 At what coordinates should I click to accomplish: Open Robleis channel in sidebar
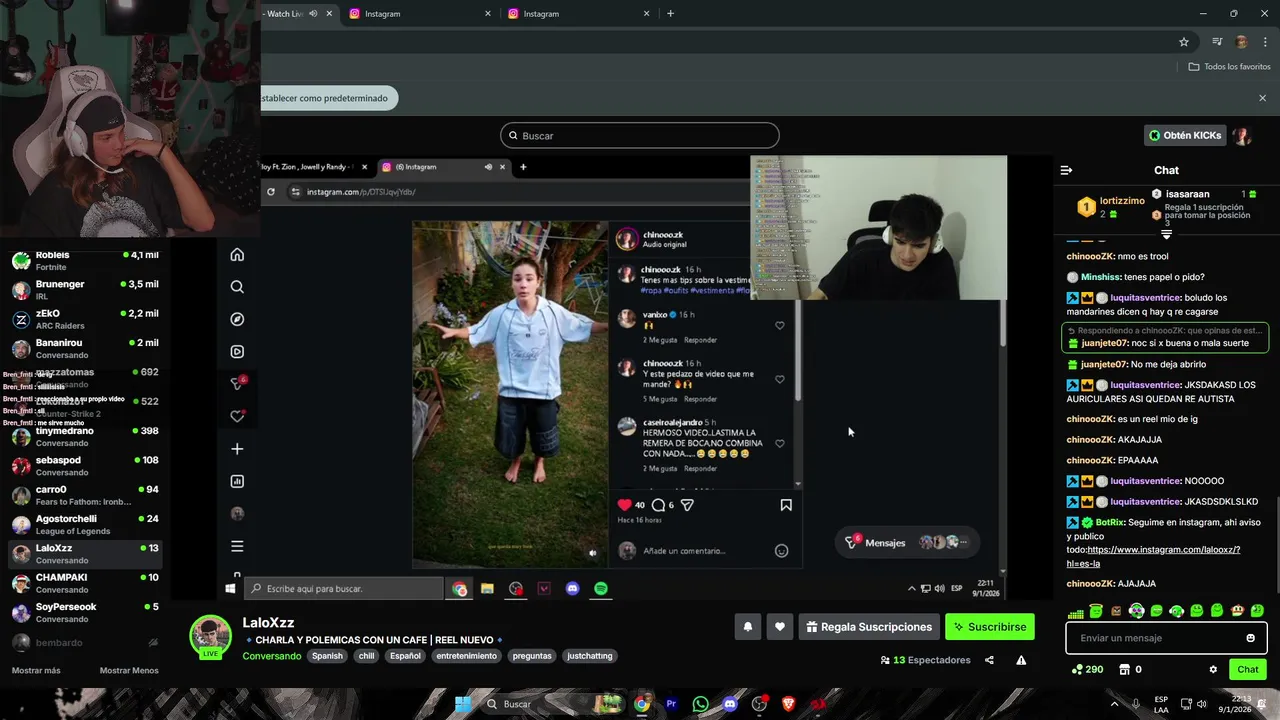click(85, 261)
